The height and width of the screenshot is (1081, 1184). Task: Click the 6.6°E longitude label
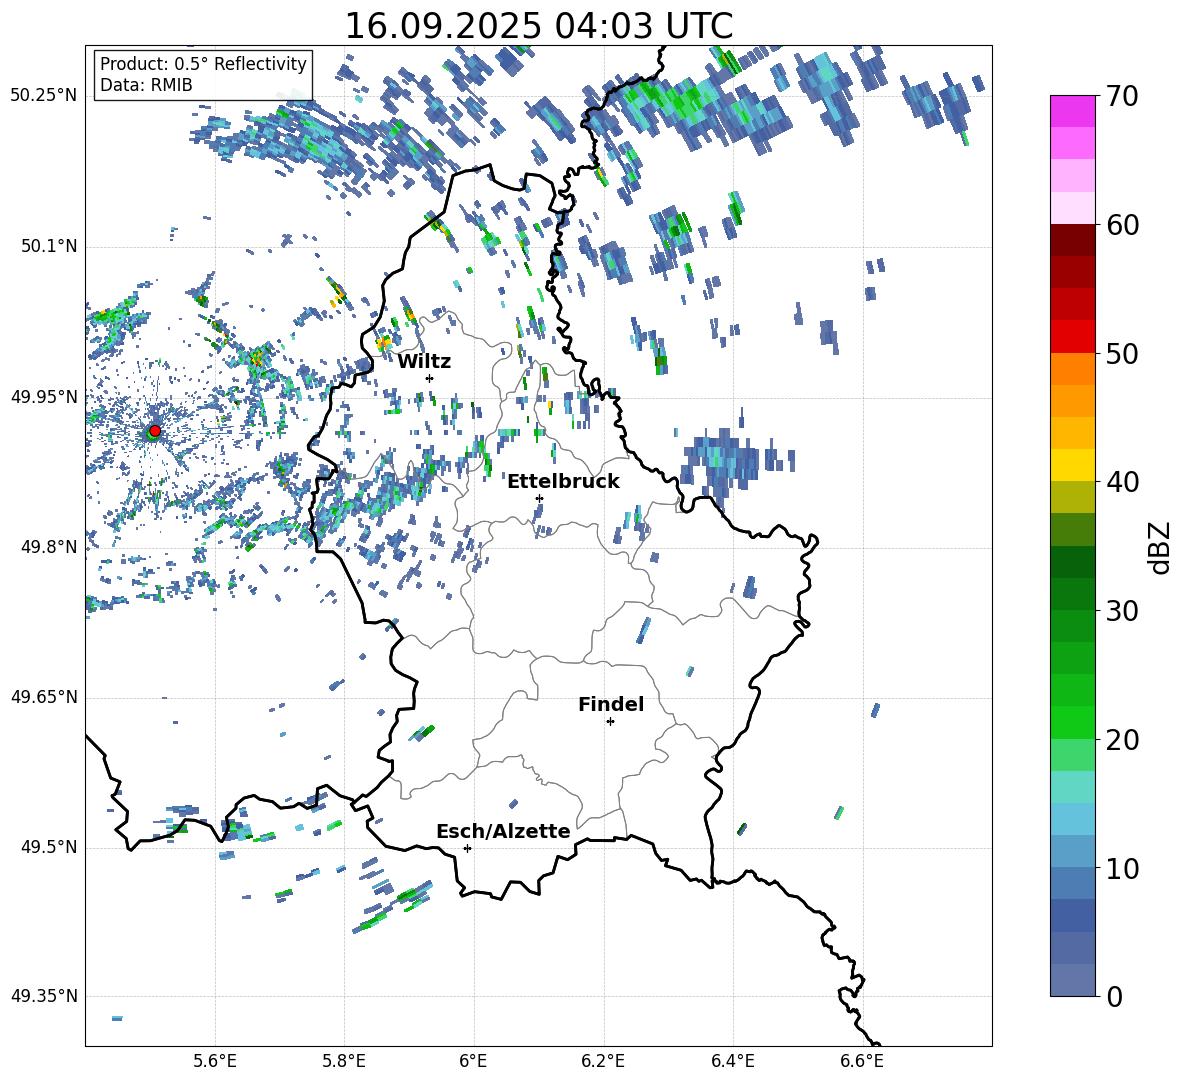coord(862,1062)
